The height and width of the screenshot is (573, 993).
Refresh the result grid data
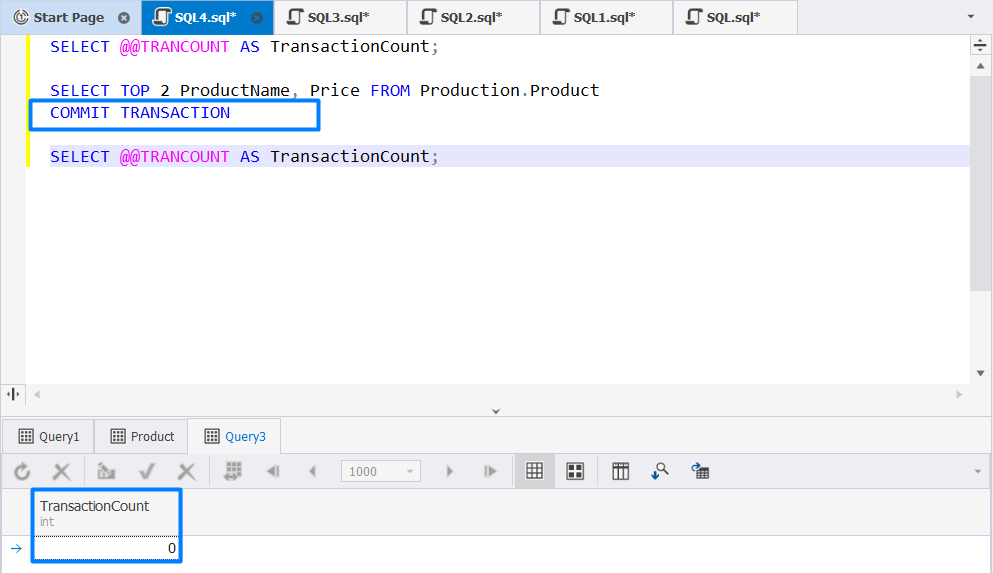22,472
